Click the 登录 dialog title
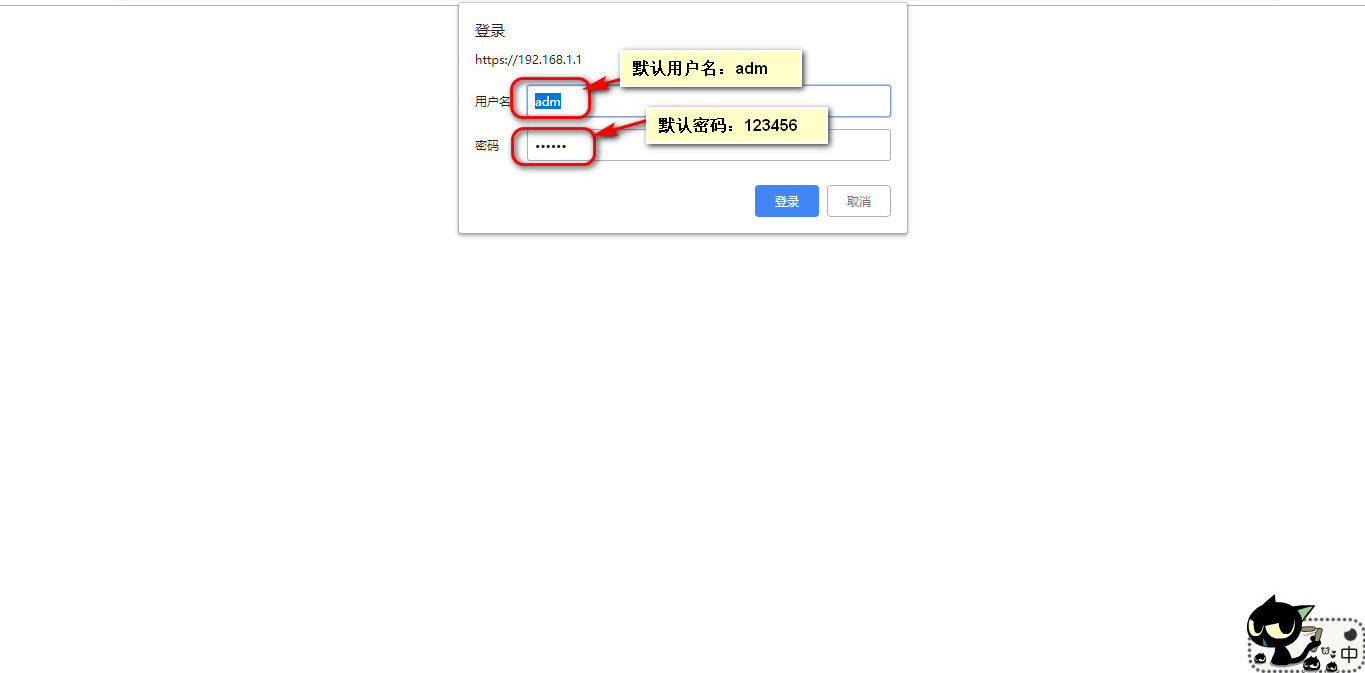The width and height of the screenshot is (1365, 673). [x=490, y=31]
